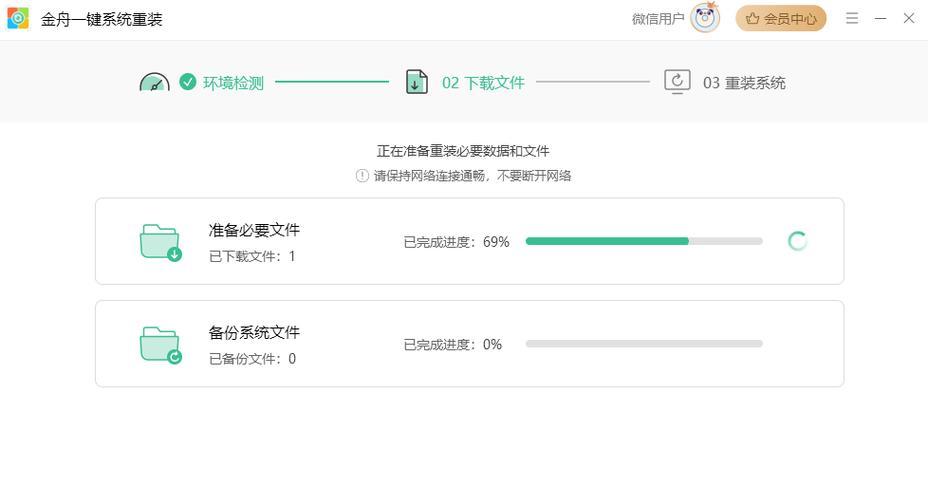Click the backup folder icon for 备份系统文件
The height and width of the screenshot is (494, 928).
[x=160, y=345]
